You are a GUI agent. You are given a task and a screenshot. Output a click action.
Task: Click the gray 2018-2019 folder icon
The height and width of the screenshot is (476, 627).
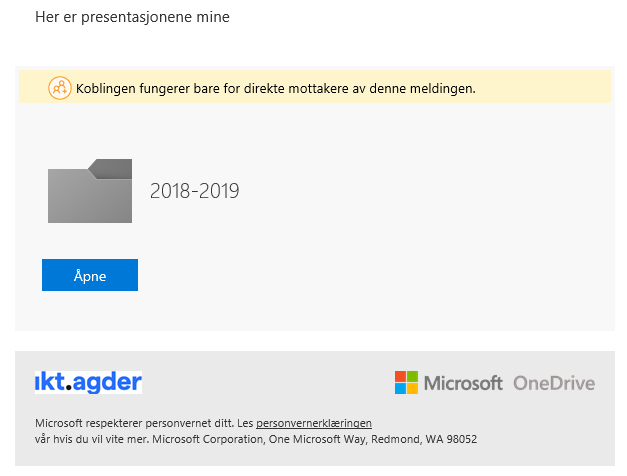tap(90, 191)
